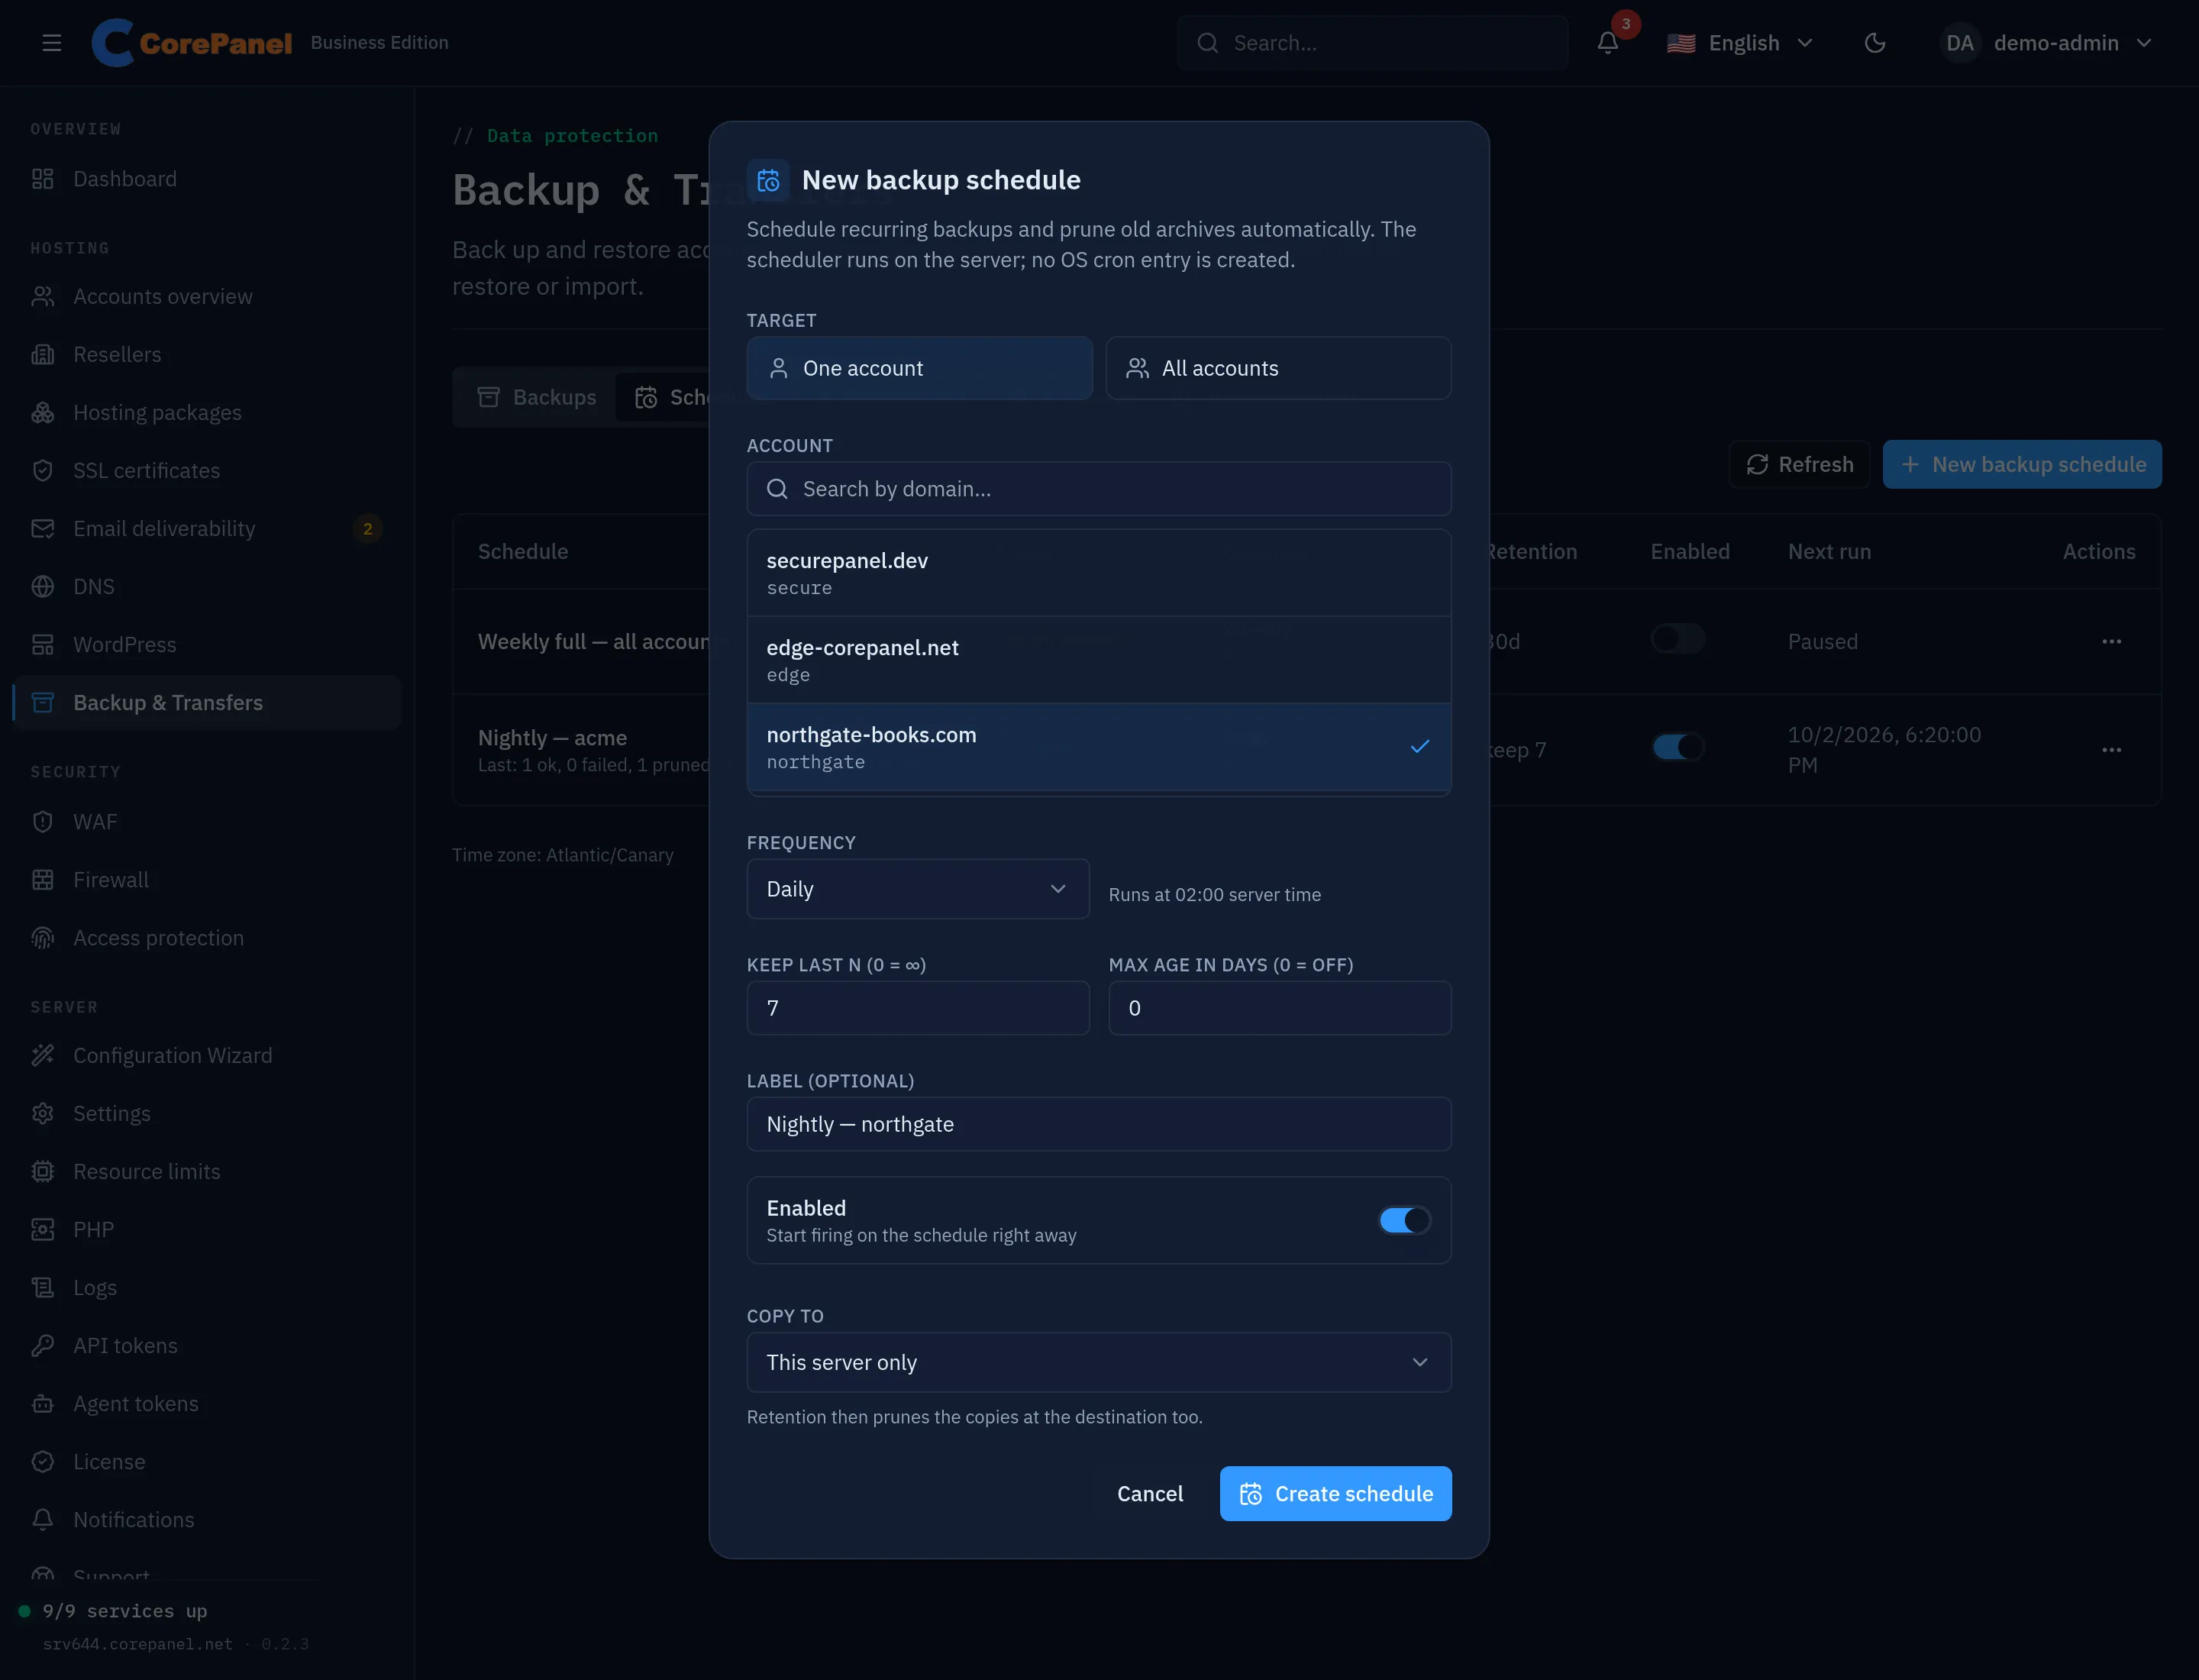The width and height of the screenshot is (2199, 1680).
Task: Open PHP settings in the sidebar
Action: coord(207,1229)
